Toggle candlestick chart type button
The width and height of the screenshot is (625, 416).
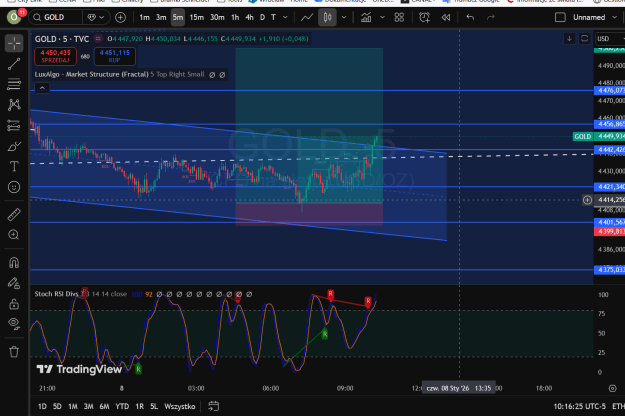coord(327,17)
